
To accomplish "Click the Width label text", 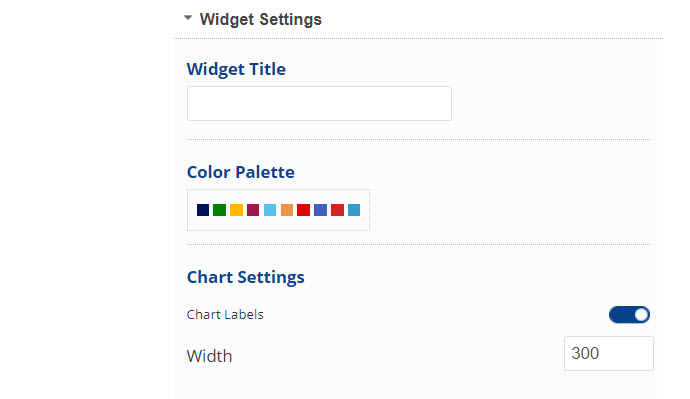I will (209, 356).
